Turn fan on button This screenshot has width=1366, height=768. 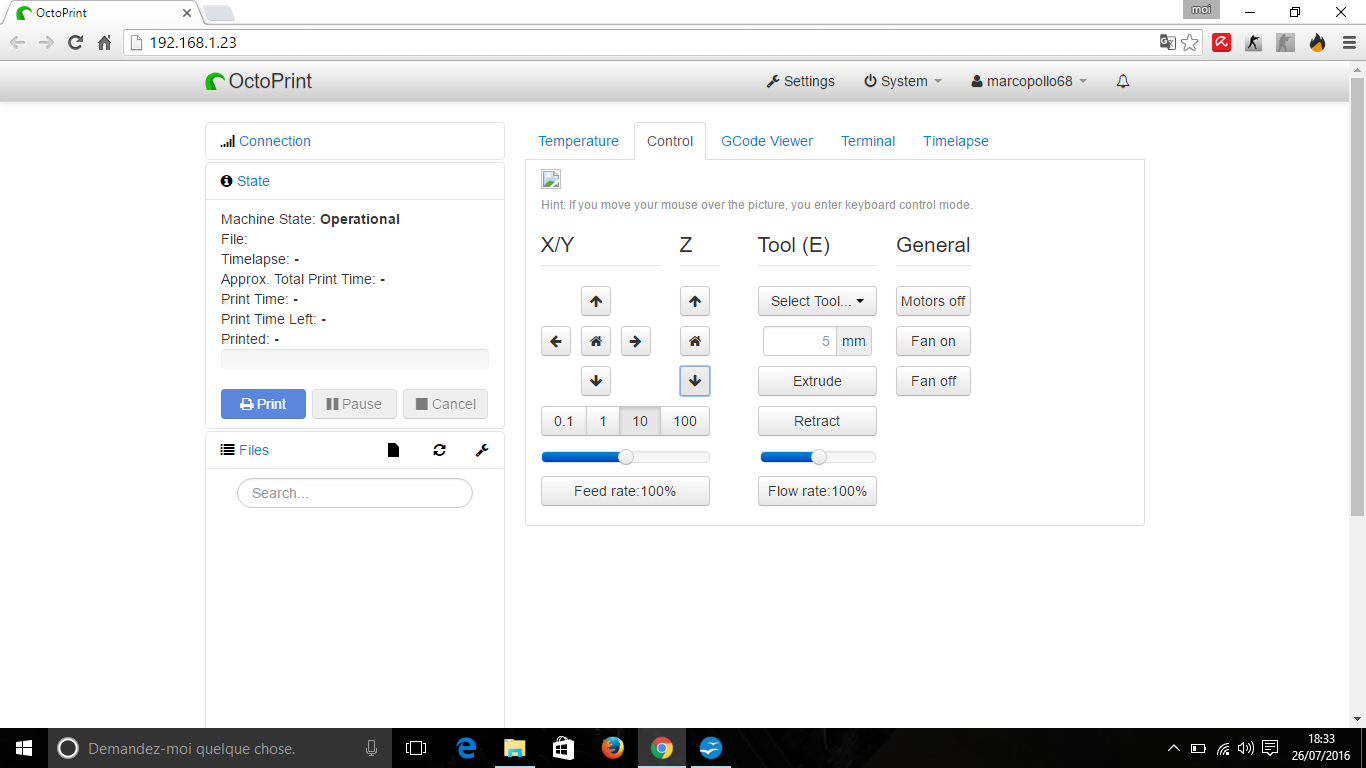click(x=933, y=341)
